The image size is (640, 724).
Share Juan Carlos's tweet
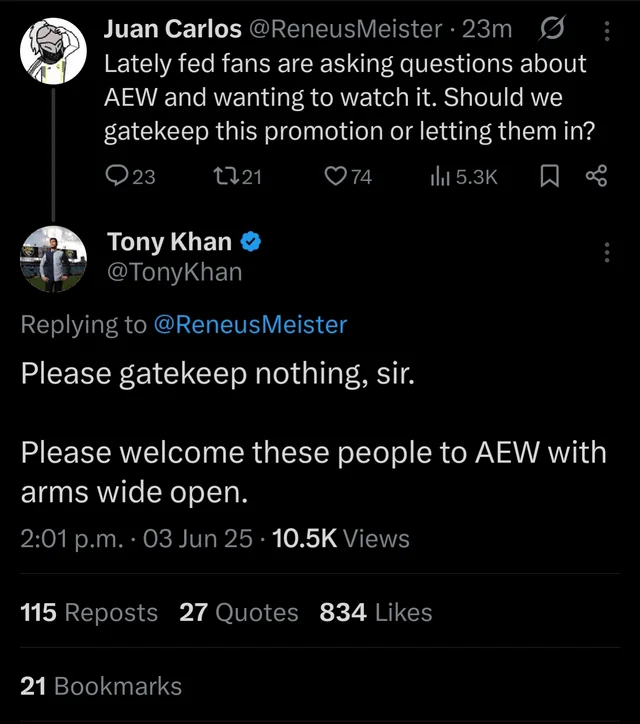(596, 177)
